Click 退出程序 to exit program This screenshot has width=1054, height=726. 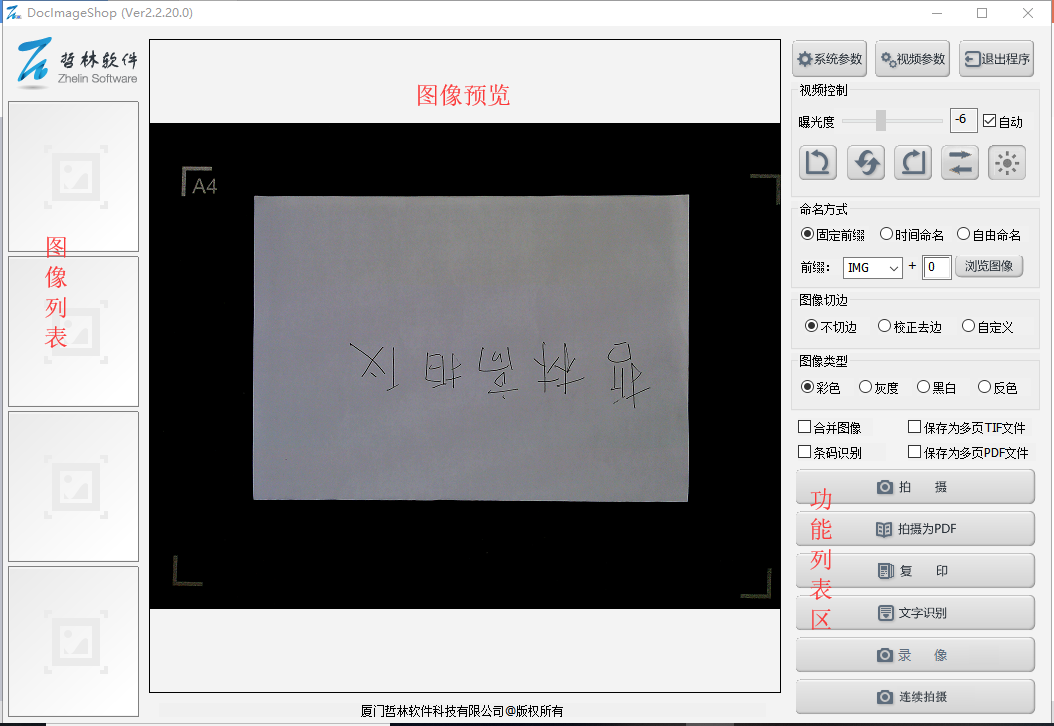coord(996,59)
